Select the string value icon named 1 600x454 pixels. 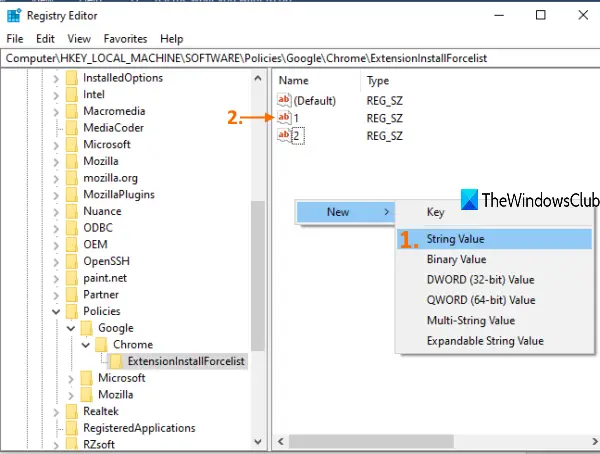[x=284, y=118]
